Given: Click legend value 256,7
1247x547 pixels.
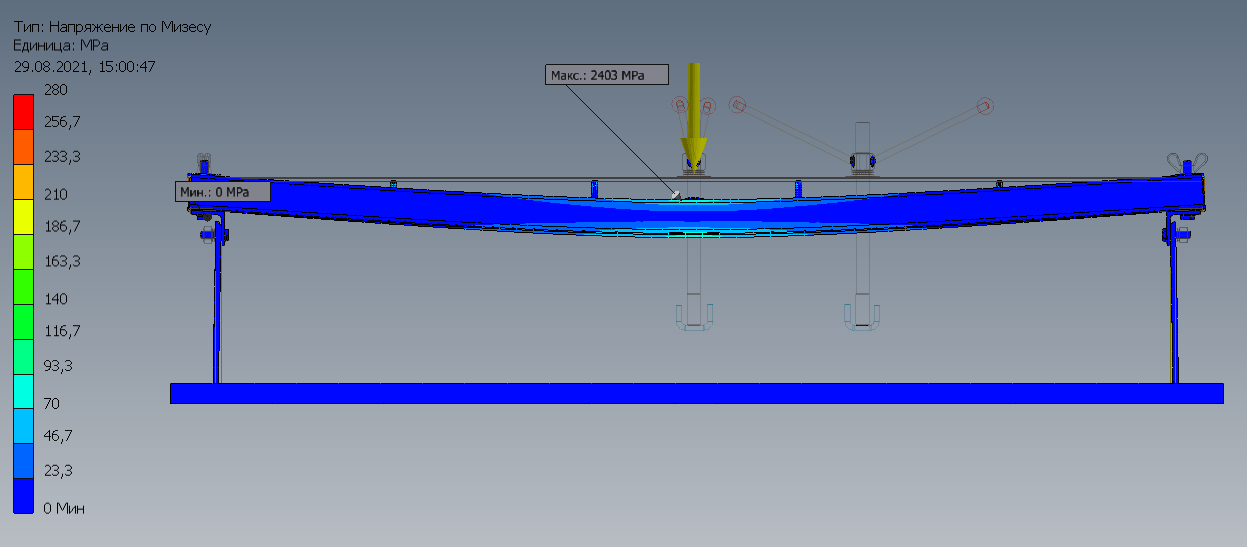Looking at the screenshot, I should pos(62,122).
